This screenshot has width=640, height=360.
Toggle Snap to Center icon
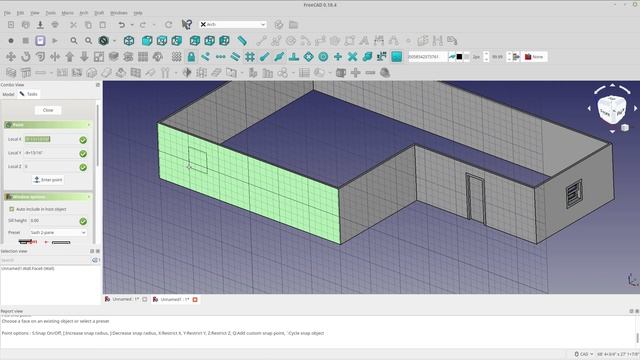pos(323,57)
